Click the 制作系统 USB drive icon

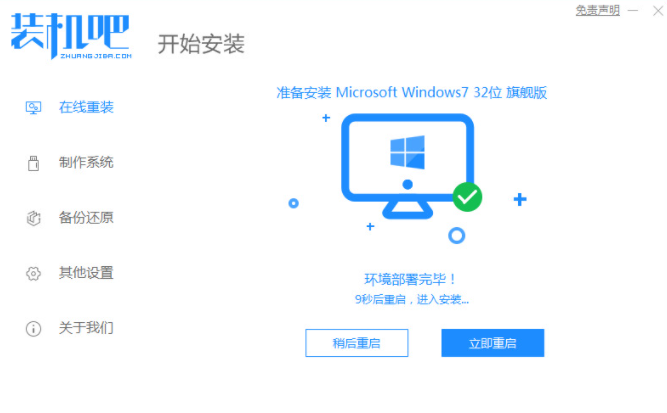pos(33,163)
